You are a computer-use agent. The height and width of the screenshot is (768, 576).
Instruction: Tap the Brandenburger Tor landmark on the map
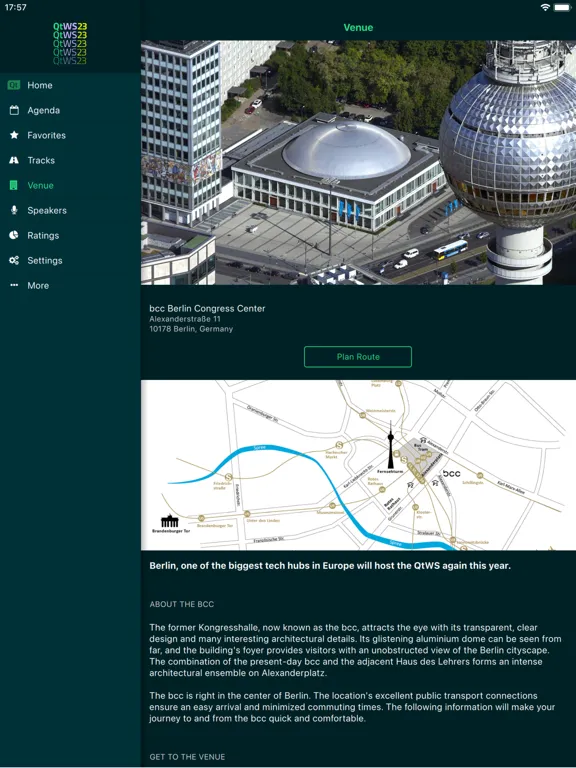coord(170,524)
